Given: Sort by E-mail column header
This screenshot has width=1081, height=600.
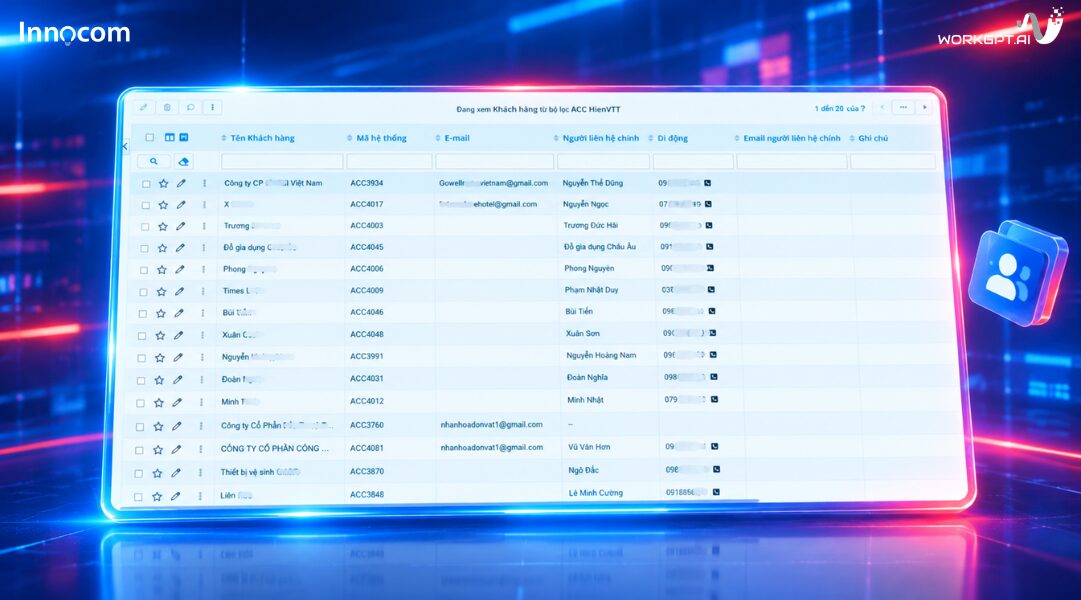Looking at the screenshot, I should click(x=452, y=138).
